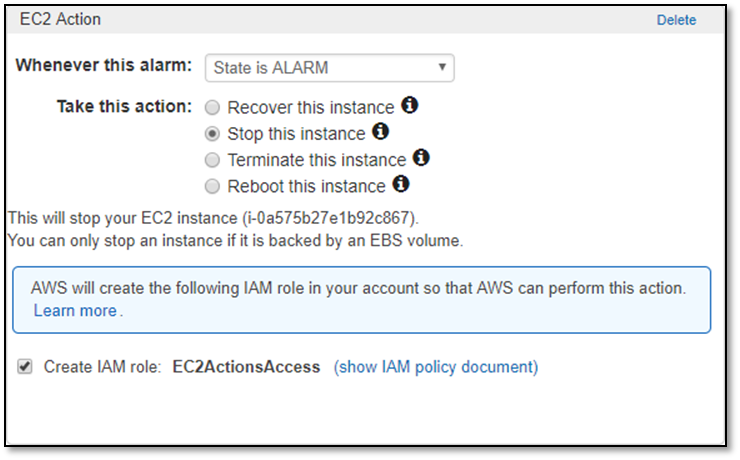The image size is (740, 460).
Task: Click the Reboot this instance label text
Action: point(306,186)
